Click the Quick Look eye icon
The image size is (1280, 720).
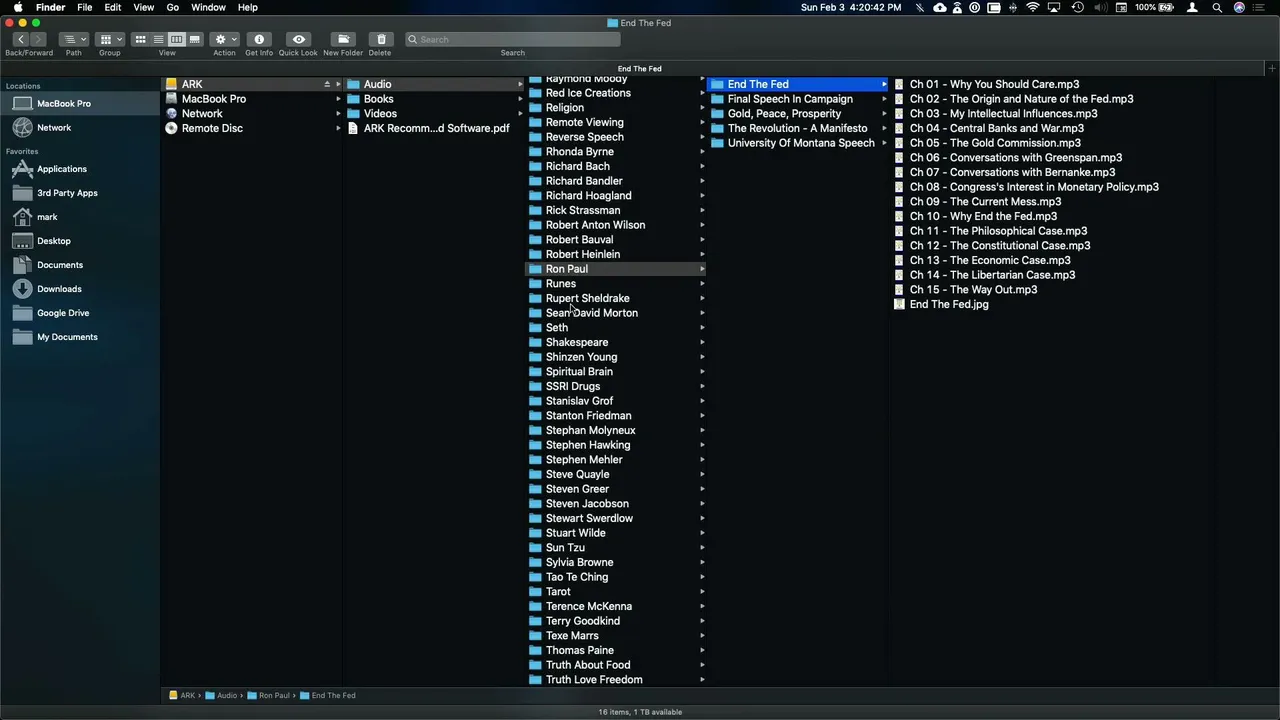coord(298,39)
